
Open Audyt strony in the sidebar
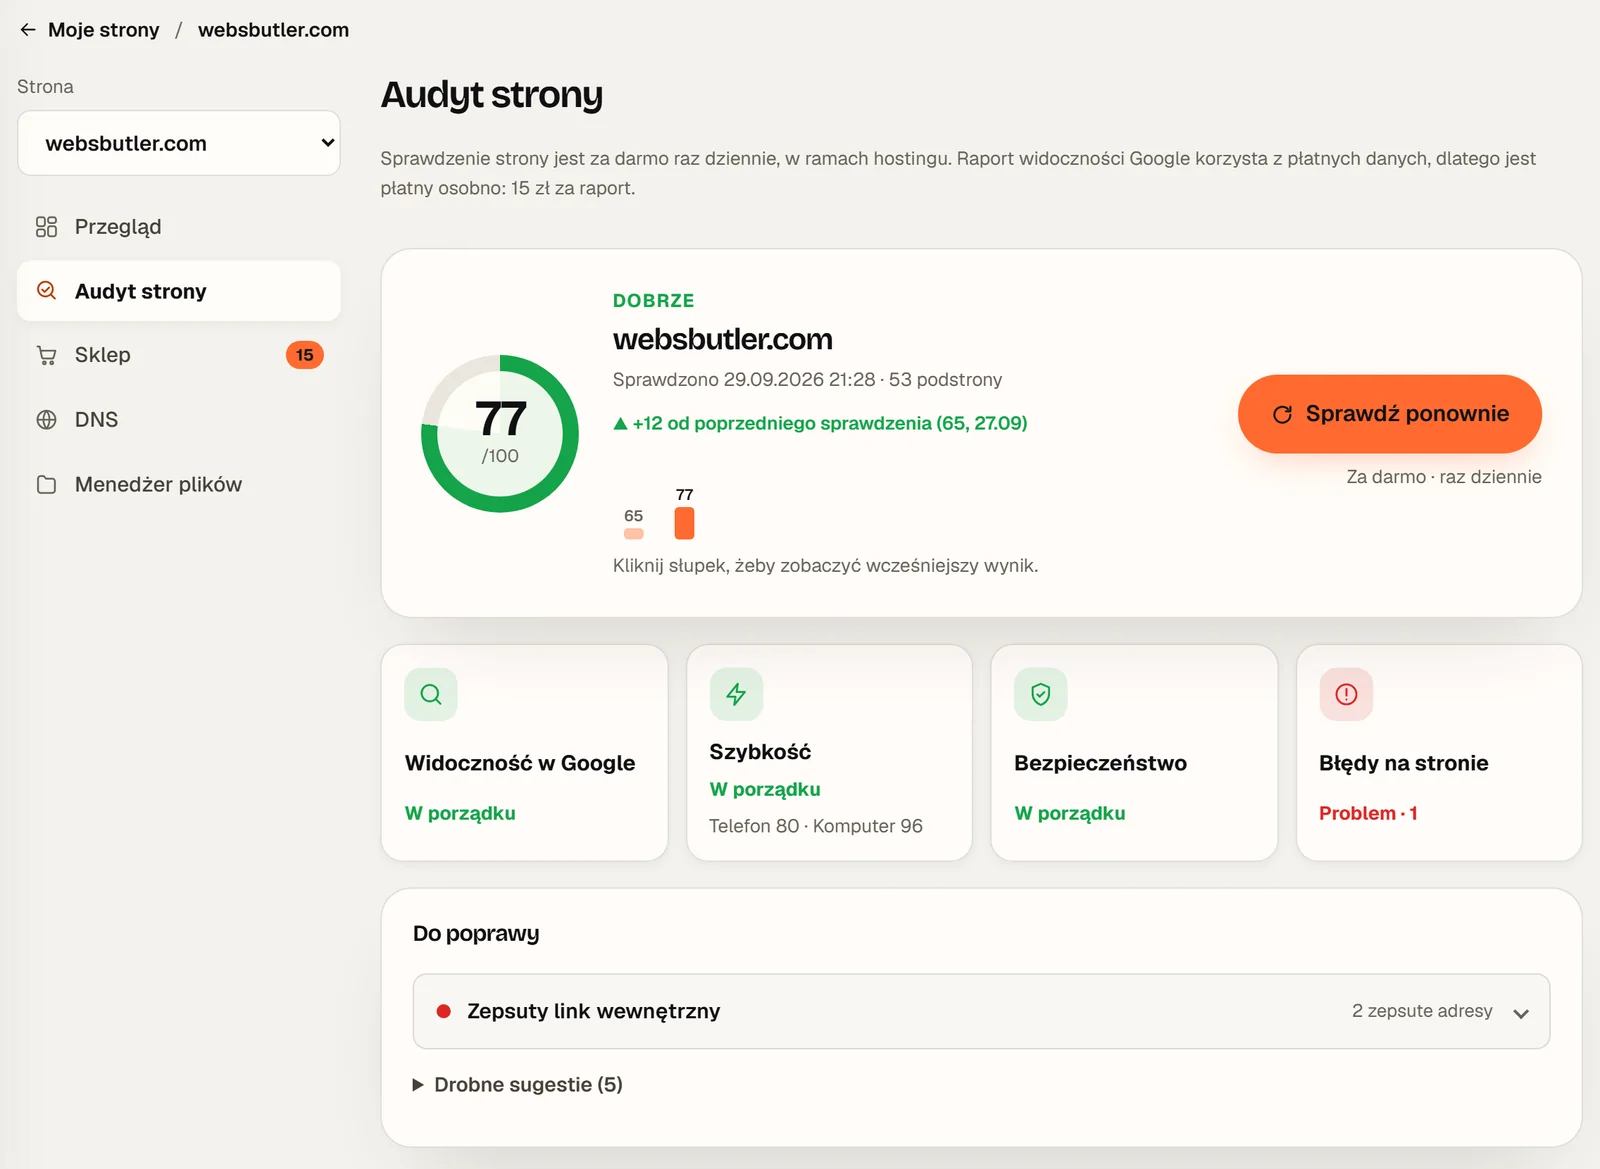point(179,291)
